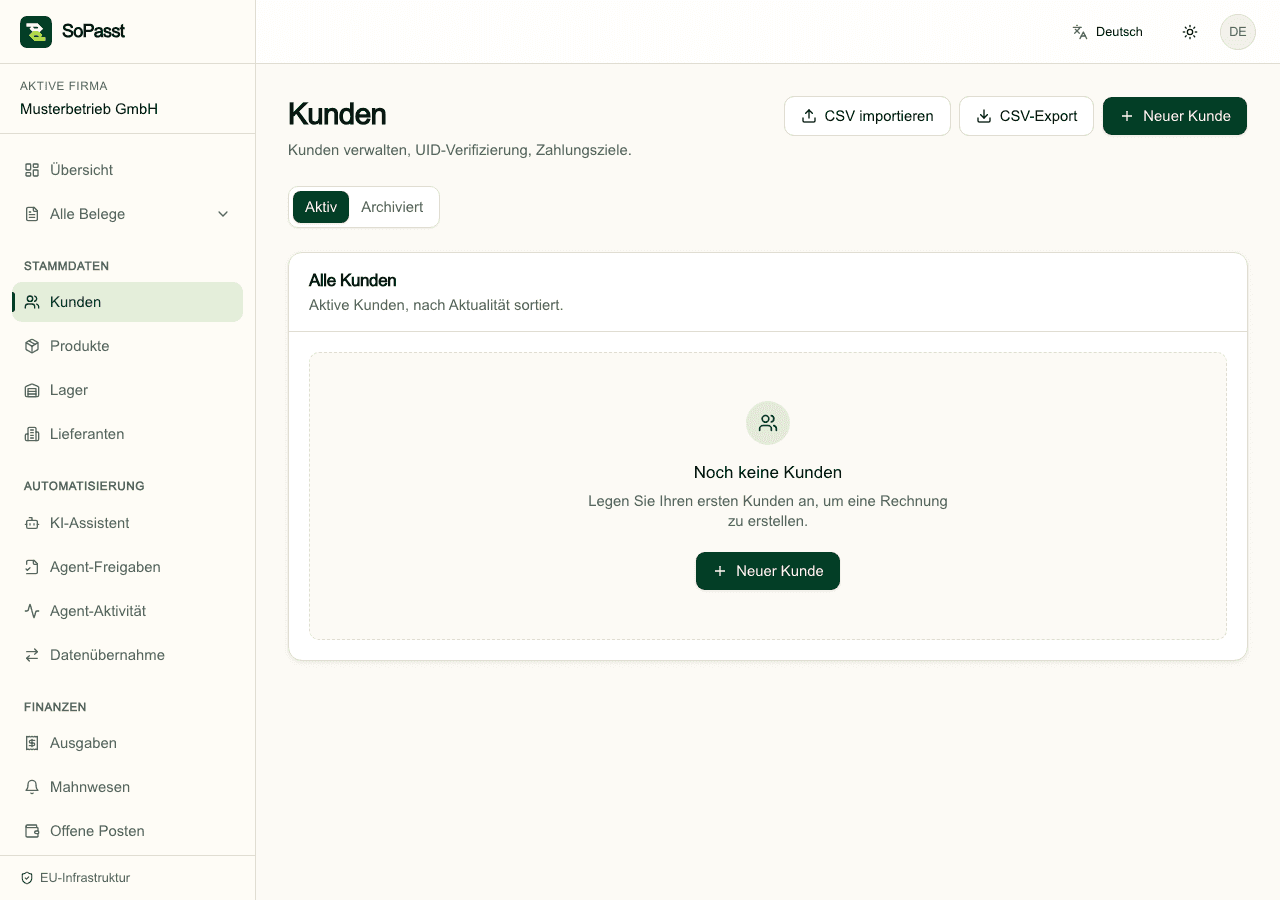The image size is (1280, 900).
Task: Open Mahnwesen in the sidebar
Action: [128, 787]
